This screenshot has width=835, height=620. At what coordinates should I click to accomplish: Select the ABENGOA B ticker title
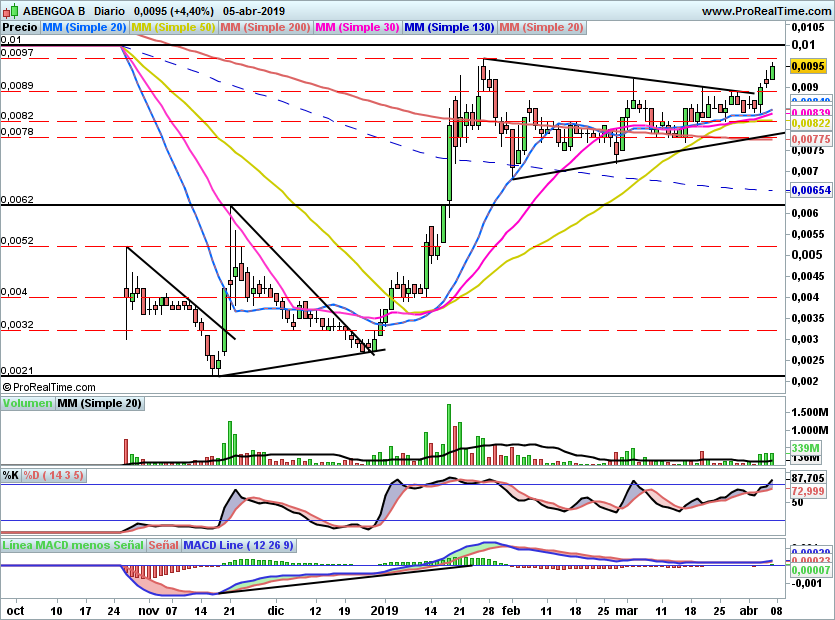54,11
